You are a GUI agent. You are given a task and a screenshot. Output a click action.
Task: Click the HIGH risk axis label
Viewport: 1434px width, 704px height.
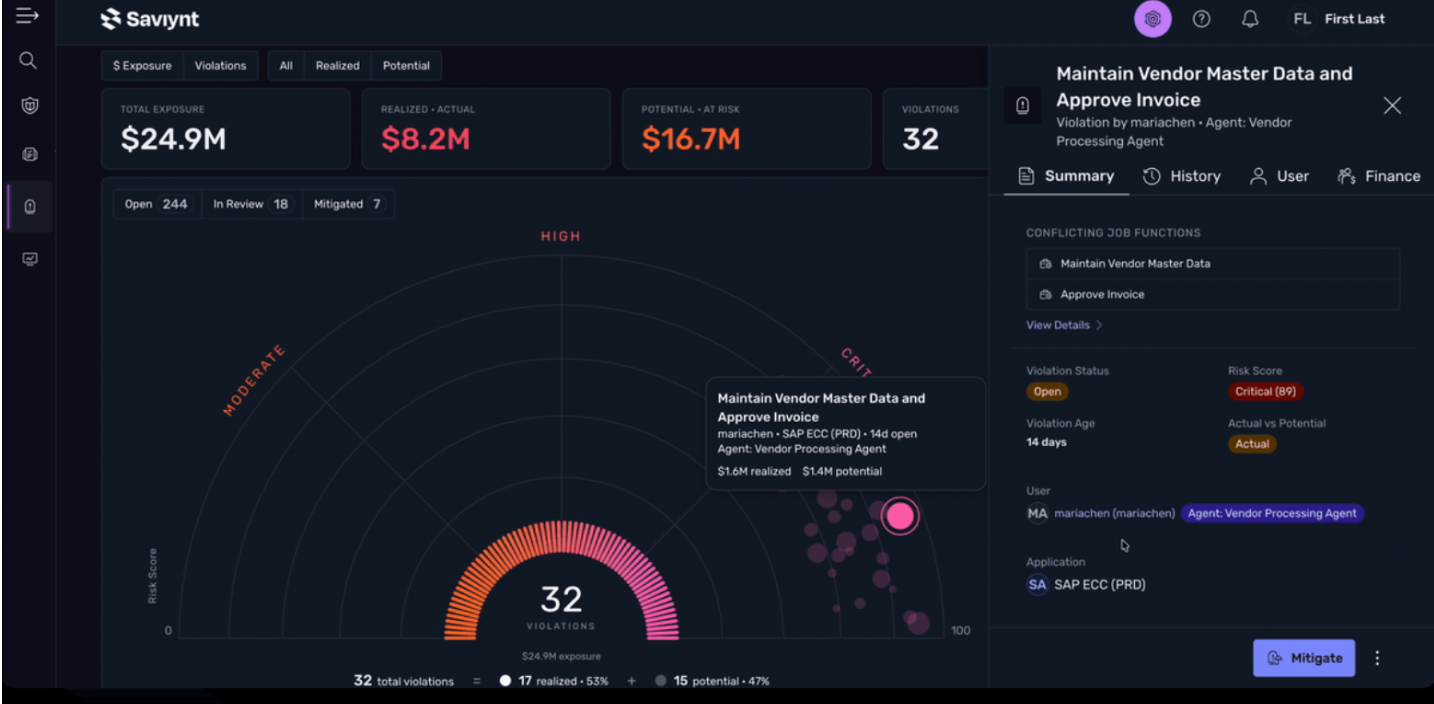pyautogui.click(x=560, y=236)
